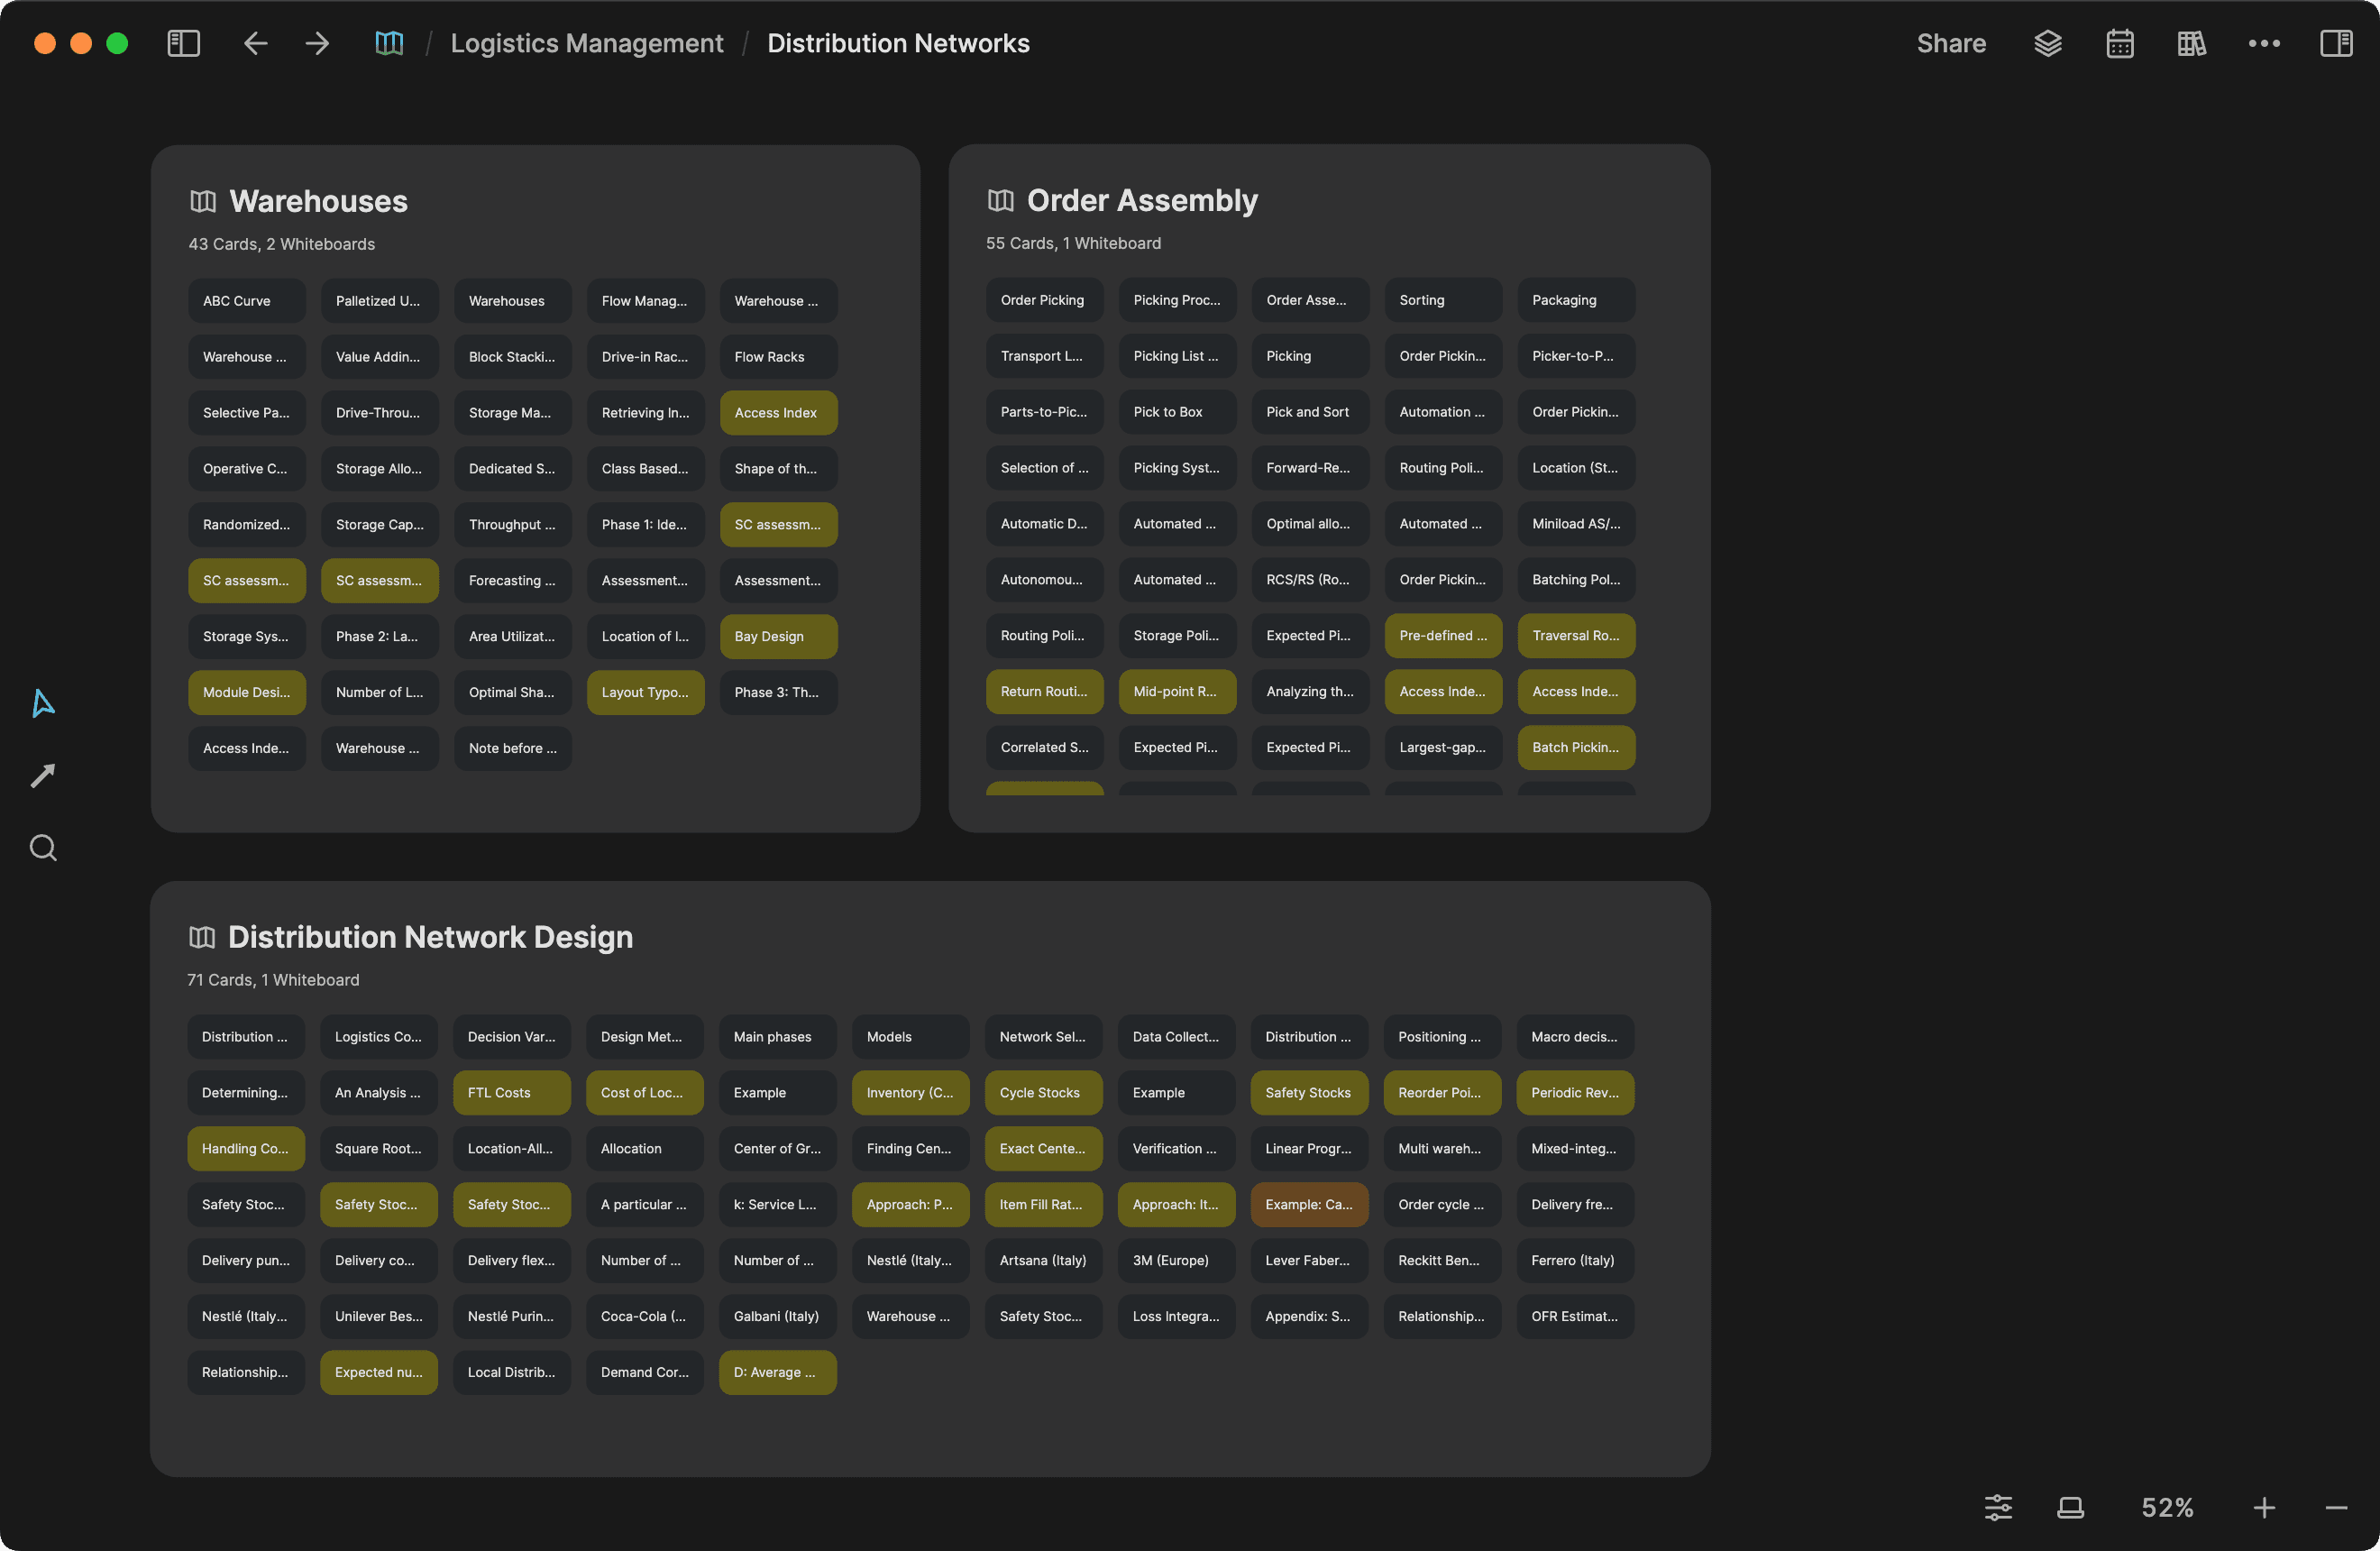Select the connector line tool
The width and height of the screenshot is (2380, 1551).
tap(43, 775)
